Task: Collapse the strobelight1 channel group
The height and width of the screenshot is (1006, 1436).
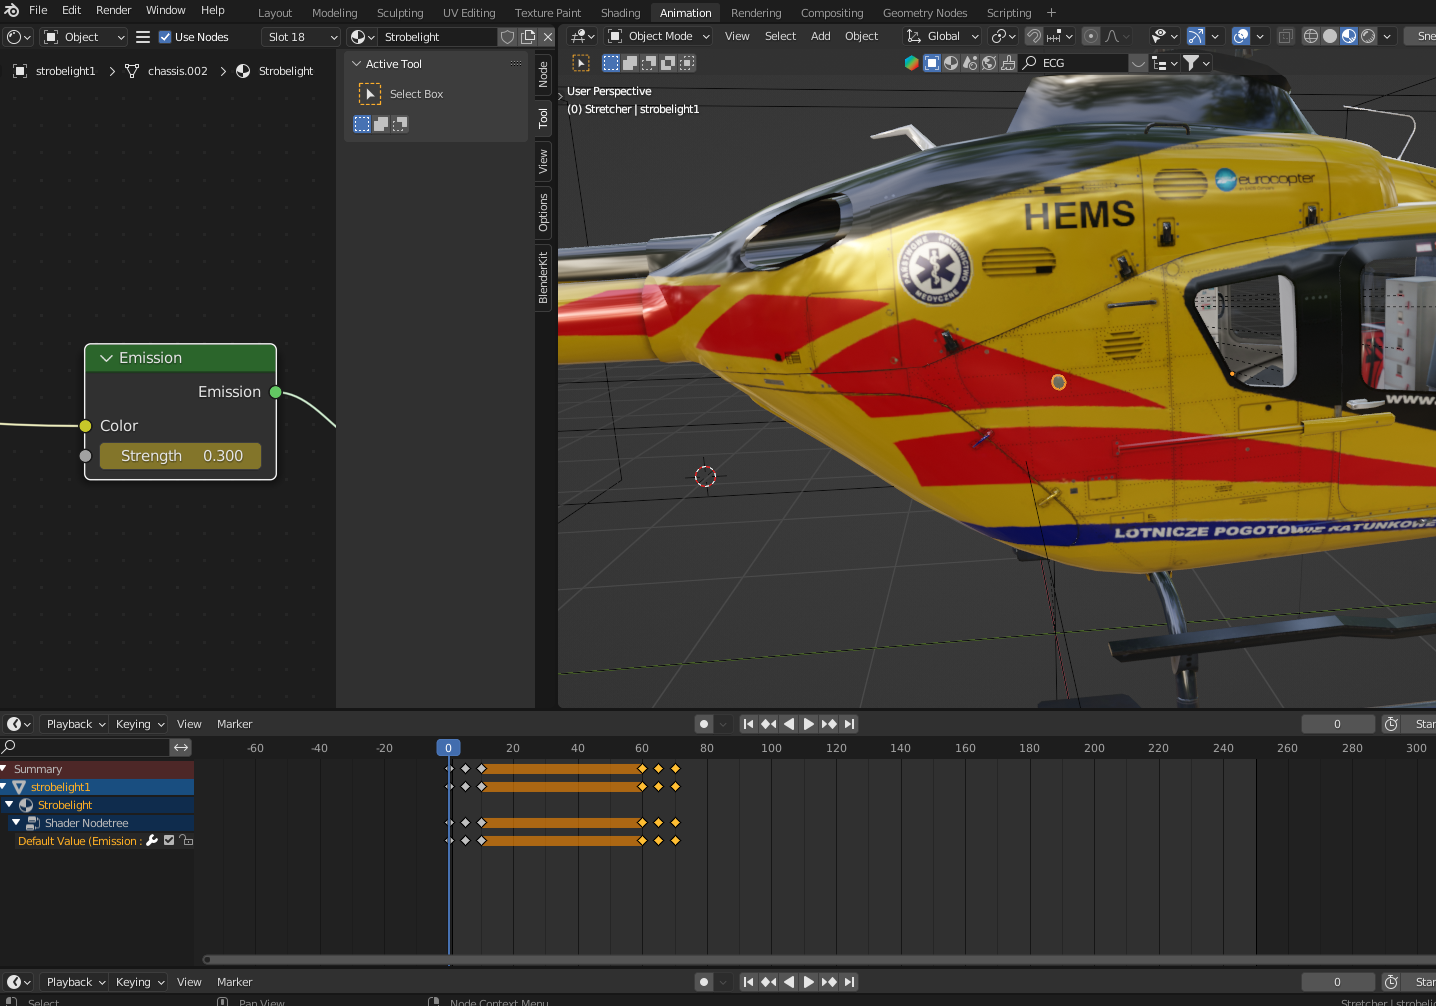Action: pos(4,787)
